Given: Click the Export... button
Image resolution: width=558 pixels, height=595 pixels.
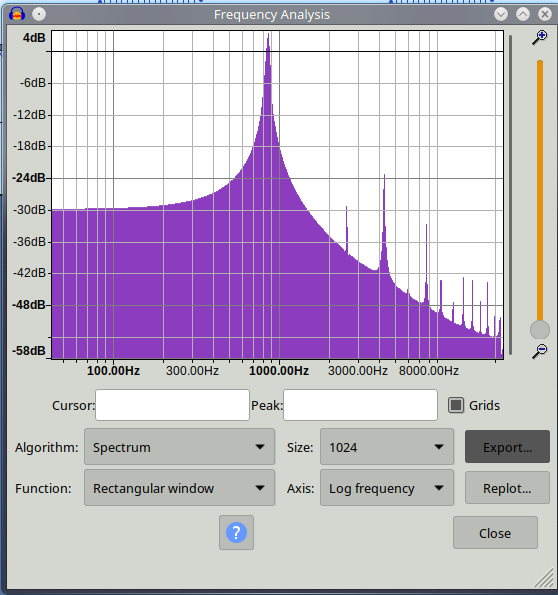Looking at the screenshot, I should click(x=507, y=447).
